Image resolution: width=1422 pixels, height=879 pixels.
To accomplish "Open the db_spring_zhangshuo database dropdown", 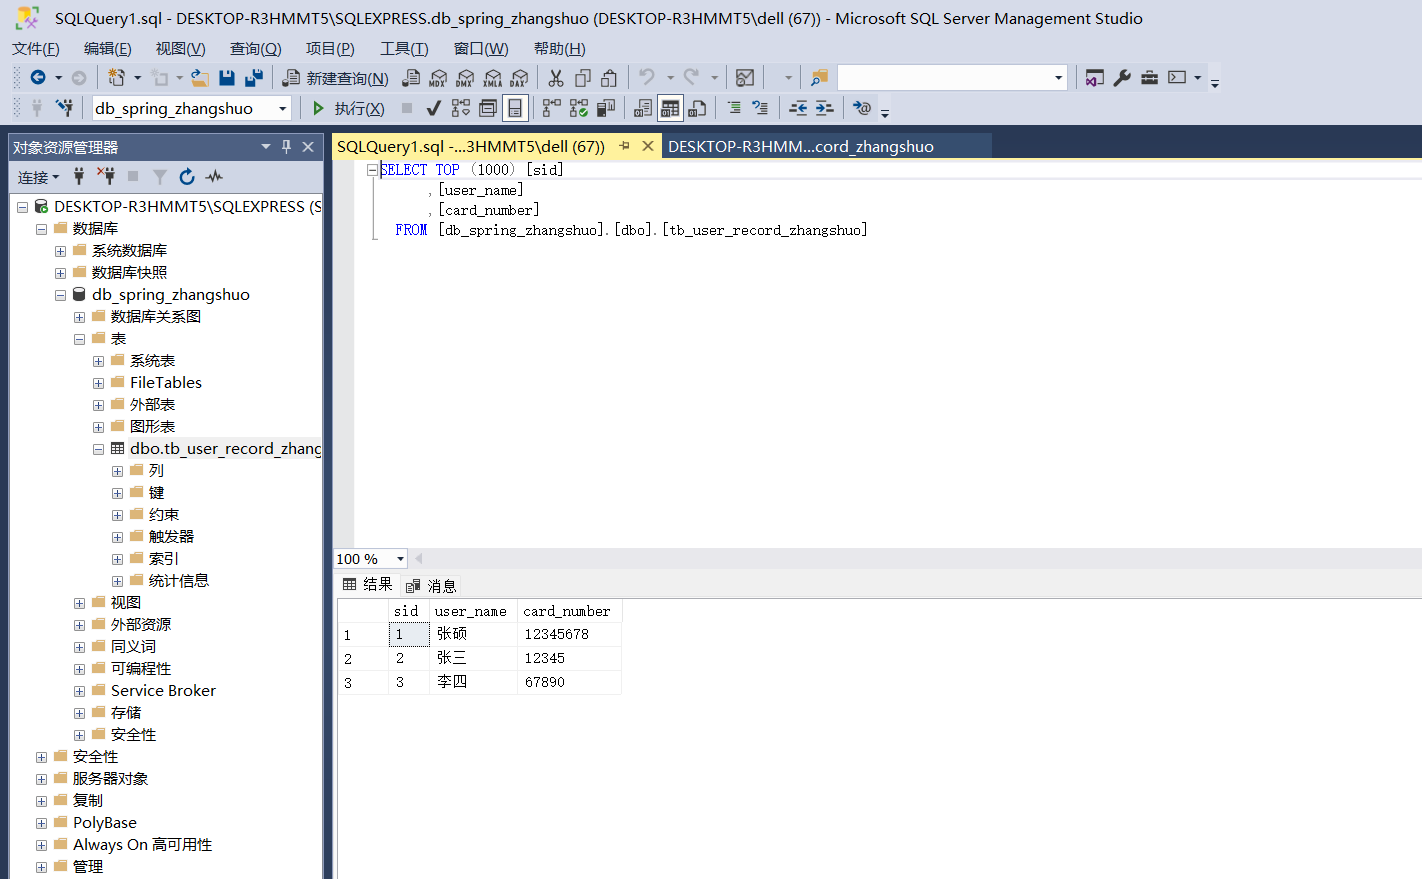I will [x=283, y=108].
